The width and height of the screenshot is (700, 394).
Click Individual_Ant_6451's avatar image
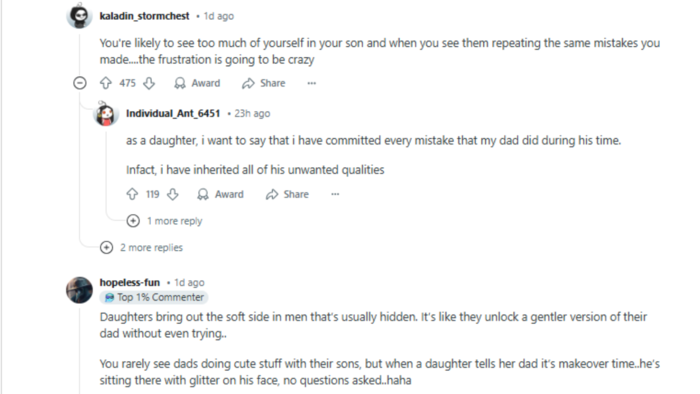coord(106,114)
